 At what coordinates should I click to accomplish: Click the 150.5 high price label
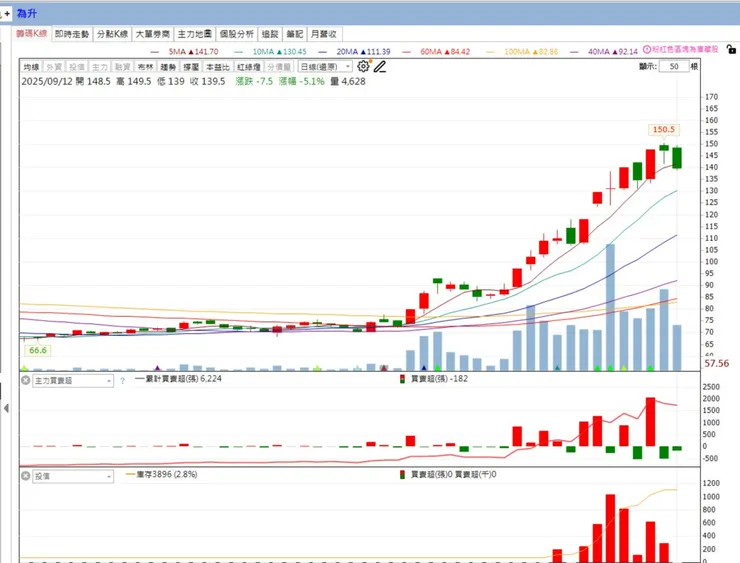(663, 129)
